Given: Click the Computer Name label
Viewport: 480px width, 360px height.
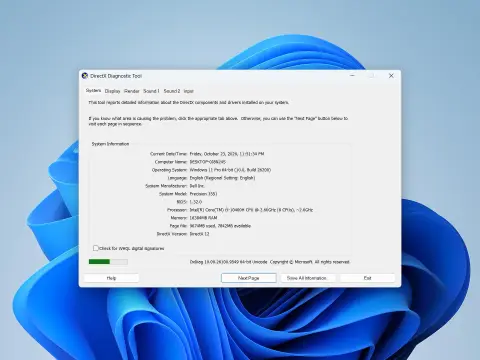Looking at the screenshot, I should [171, 162].
